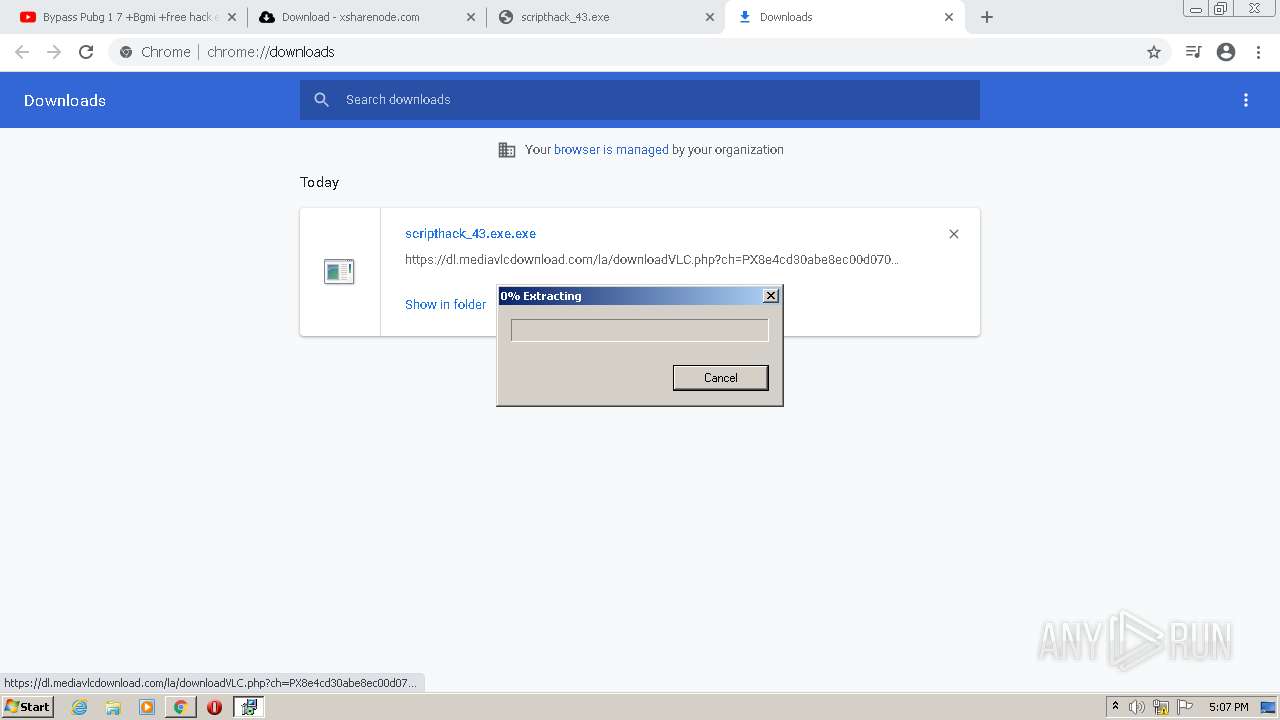Image resolution: width=1280 pixels, height=720 pixels.
Task: Remove scripthack_43.exe.exe from downloads list
Action: 954,234
